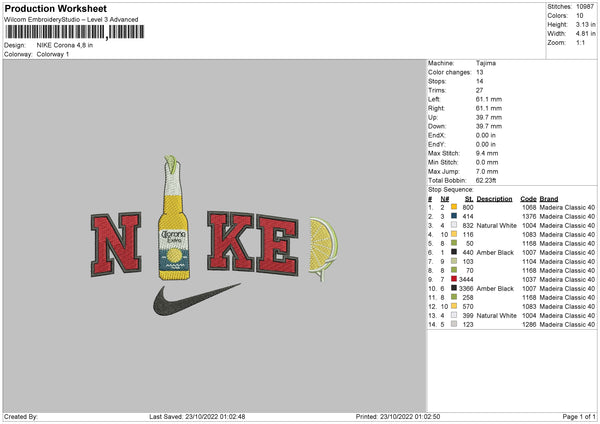Click code '1286' in stop row 14

click(x=530, y=325)
